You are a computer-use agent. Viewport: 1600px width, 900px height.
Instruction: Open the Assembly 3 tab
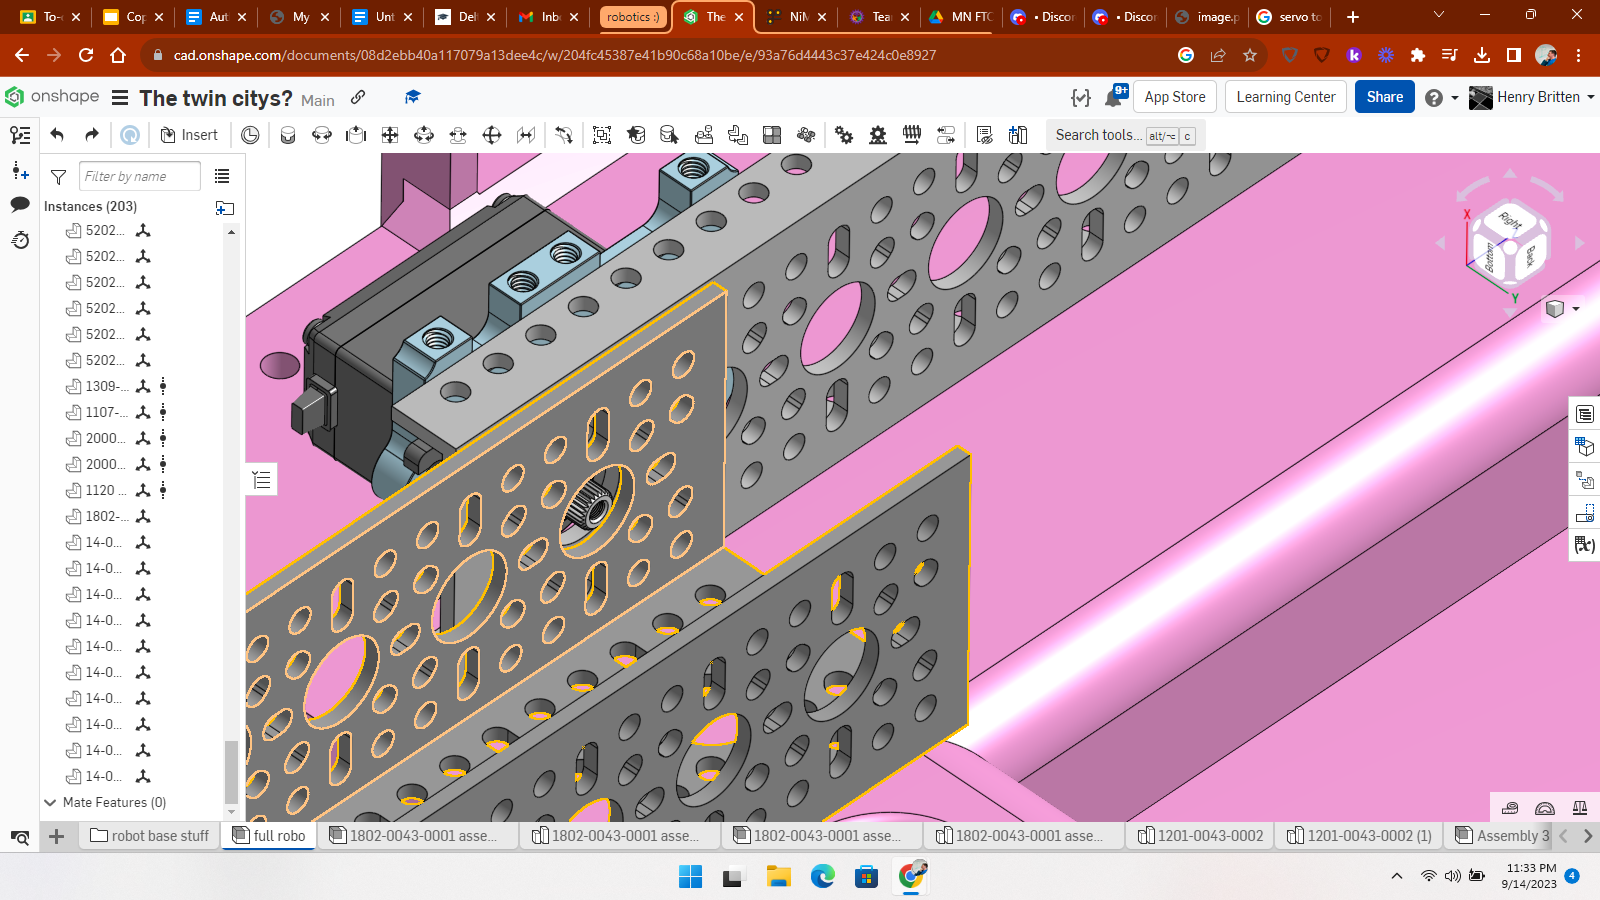[1502, 836]
